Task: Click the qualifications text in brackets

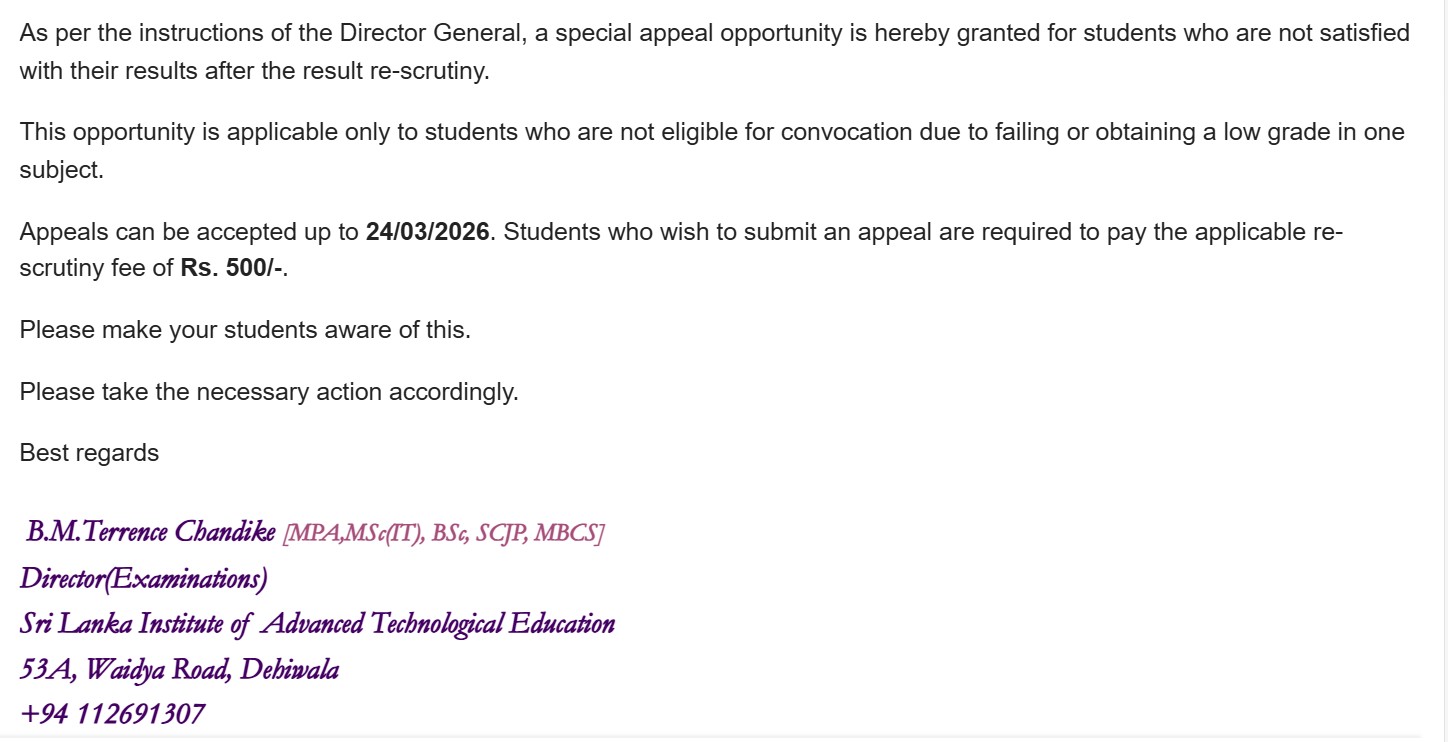Action: 444,533
